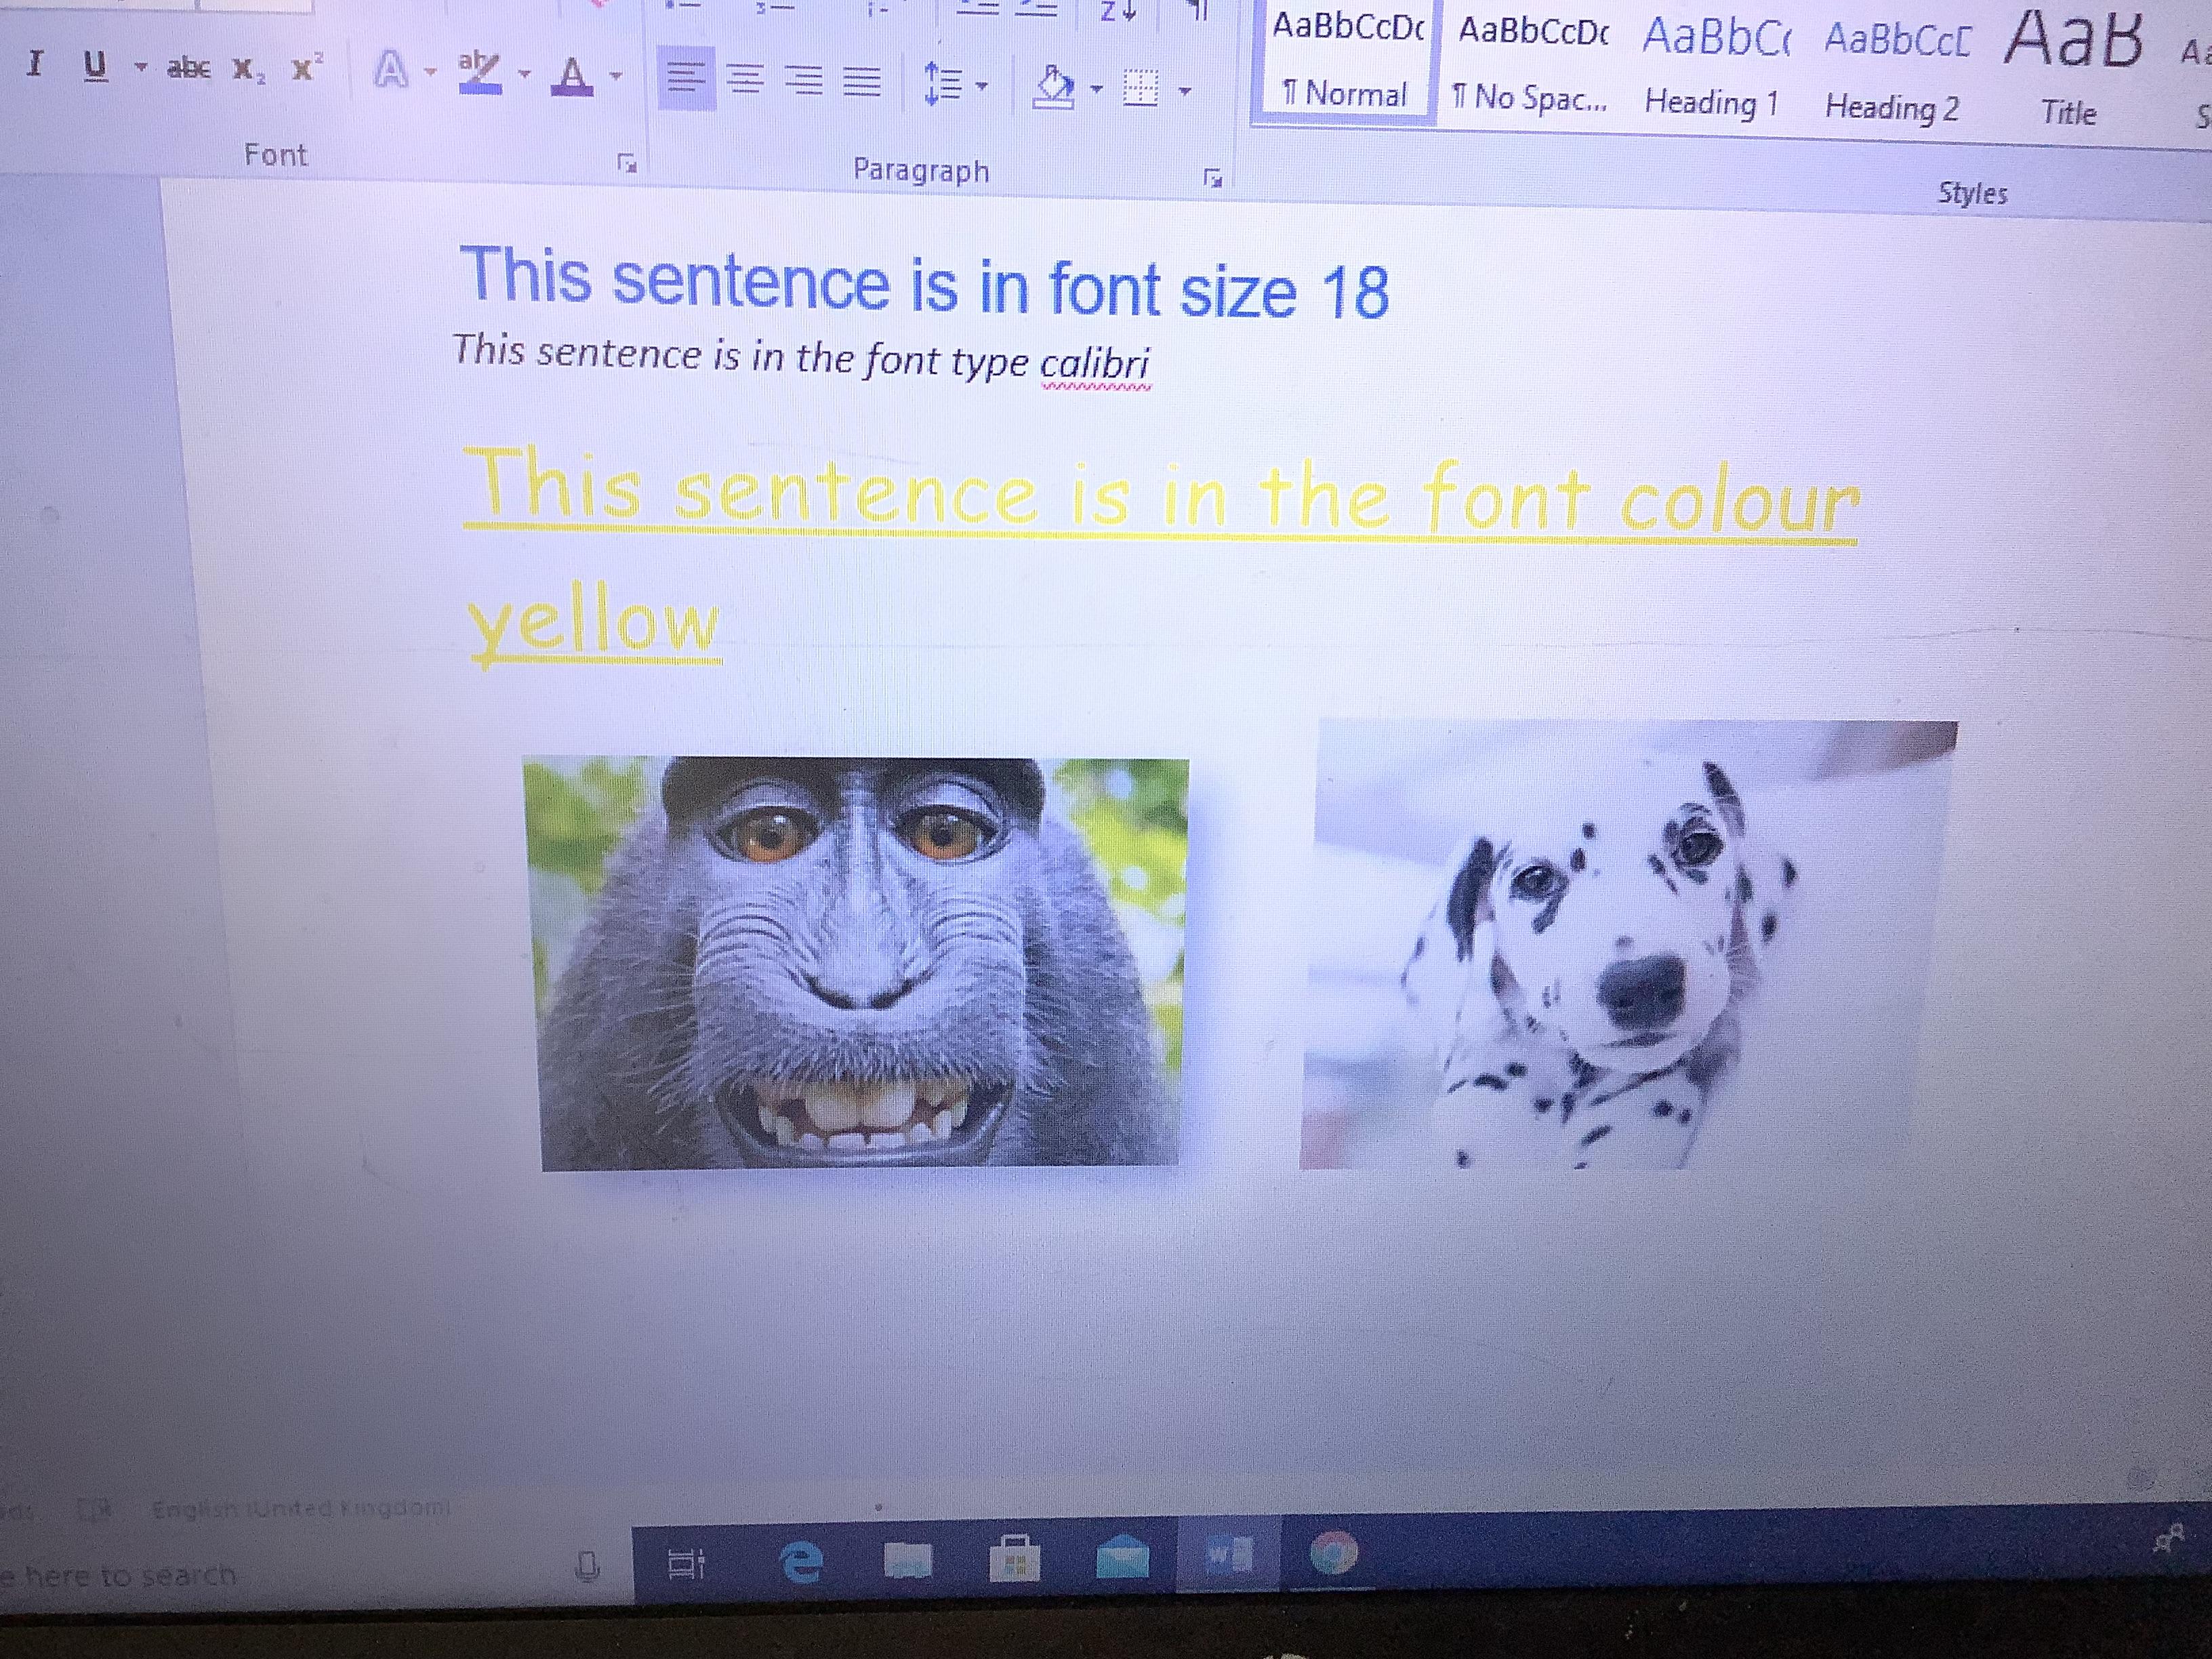Image resolution: width=2212 pixels, height=1659 pixels.
Task: Open font colour dropdown arrow
Action: click(616, 75)
